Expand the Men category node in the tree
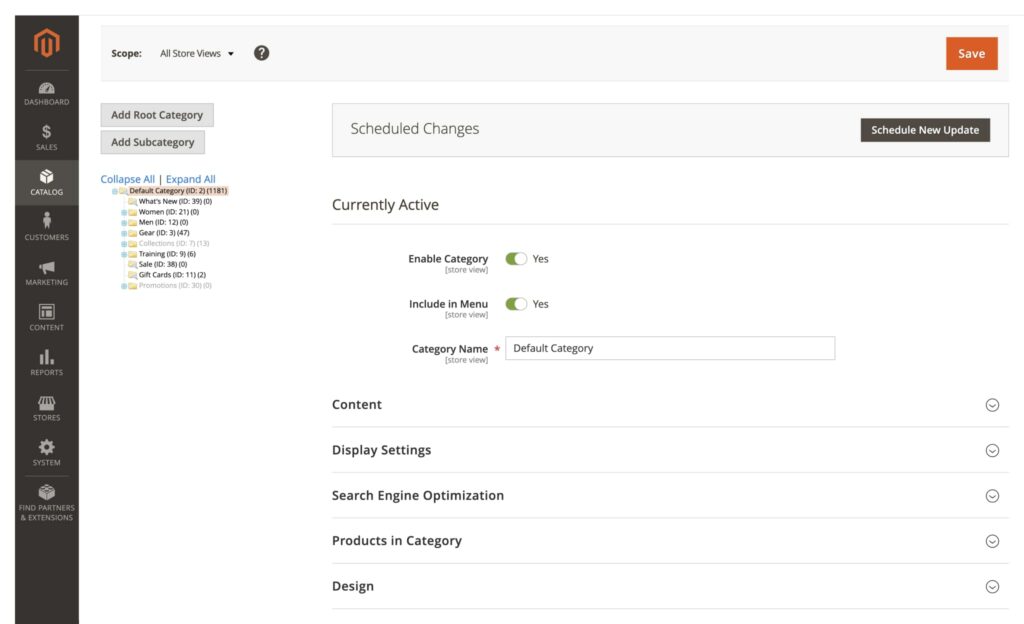Image resolution: width=1024 pixels, height=624 pixels. tap(124, 223)
